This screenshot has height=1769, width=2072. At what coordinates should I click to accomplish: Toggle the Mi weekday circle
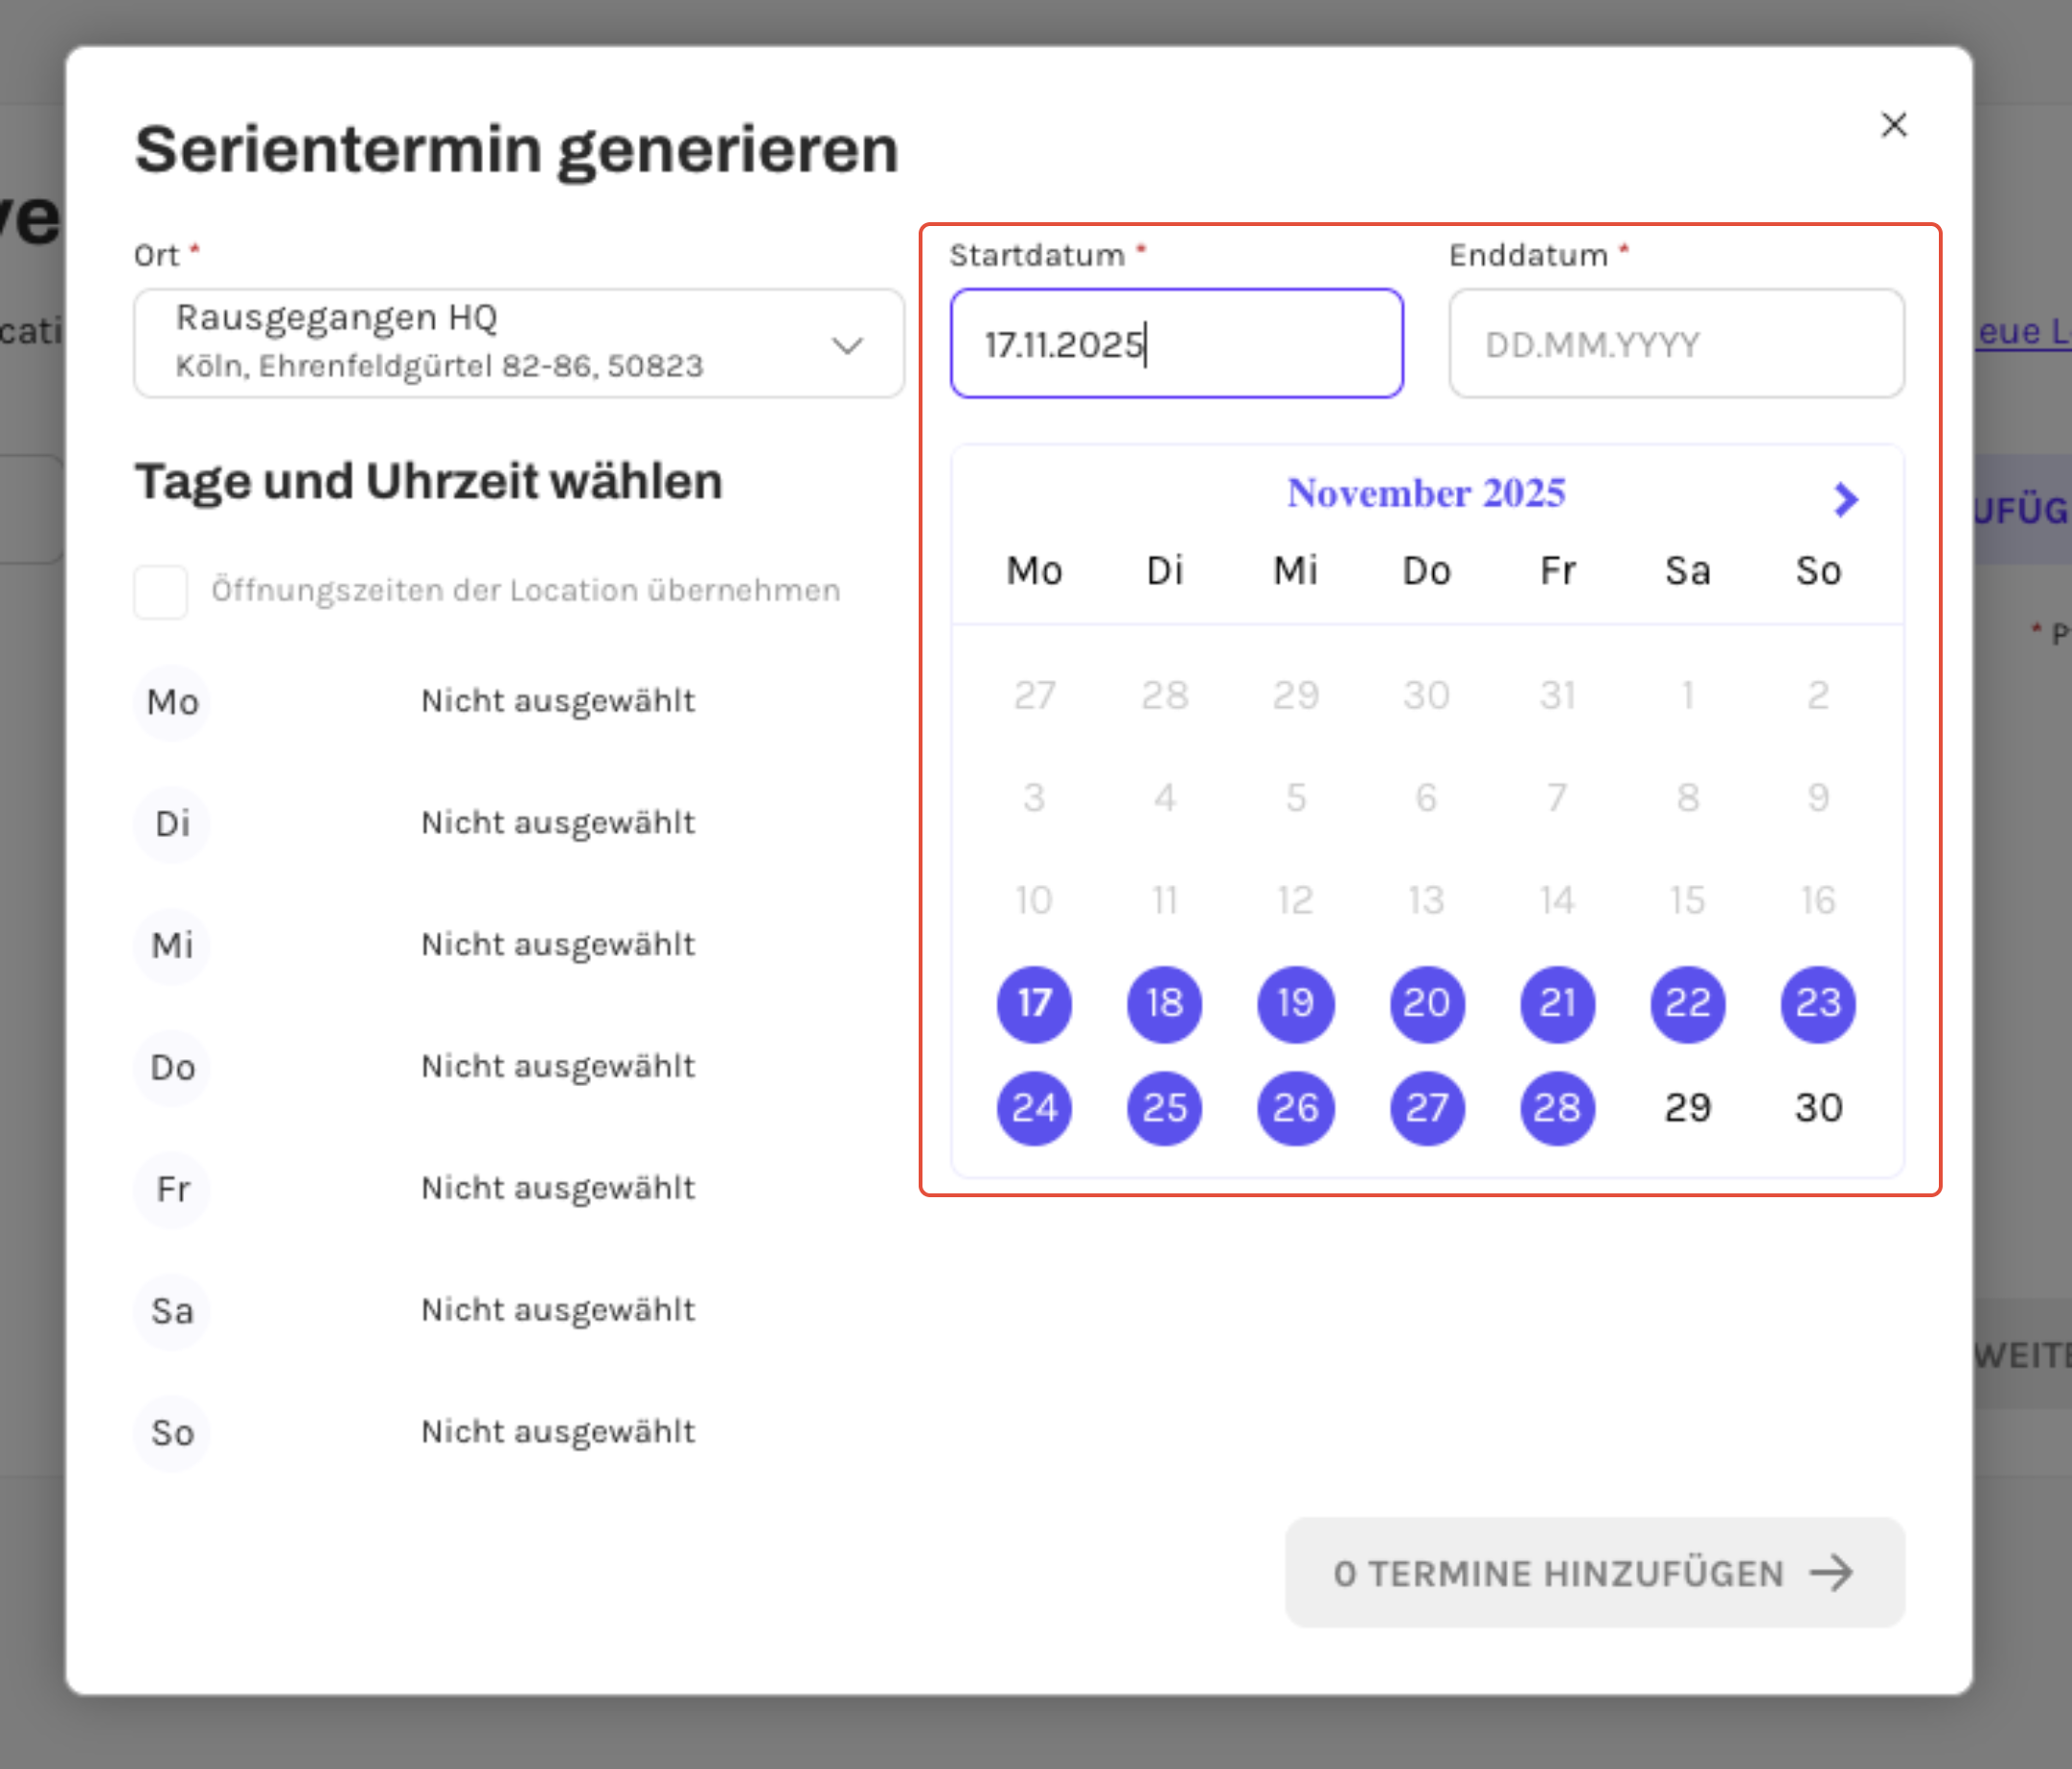pyautogui.click(x=172, y=945)
